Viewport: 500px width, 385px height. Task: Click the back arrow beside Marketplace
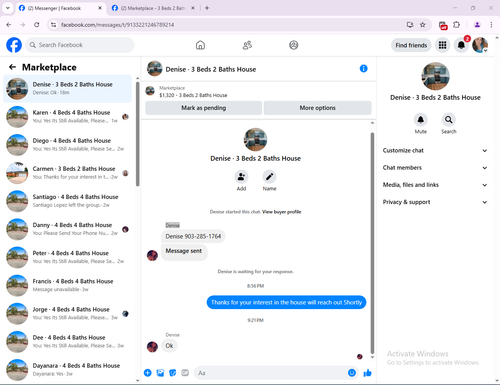tap(13, 67)
